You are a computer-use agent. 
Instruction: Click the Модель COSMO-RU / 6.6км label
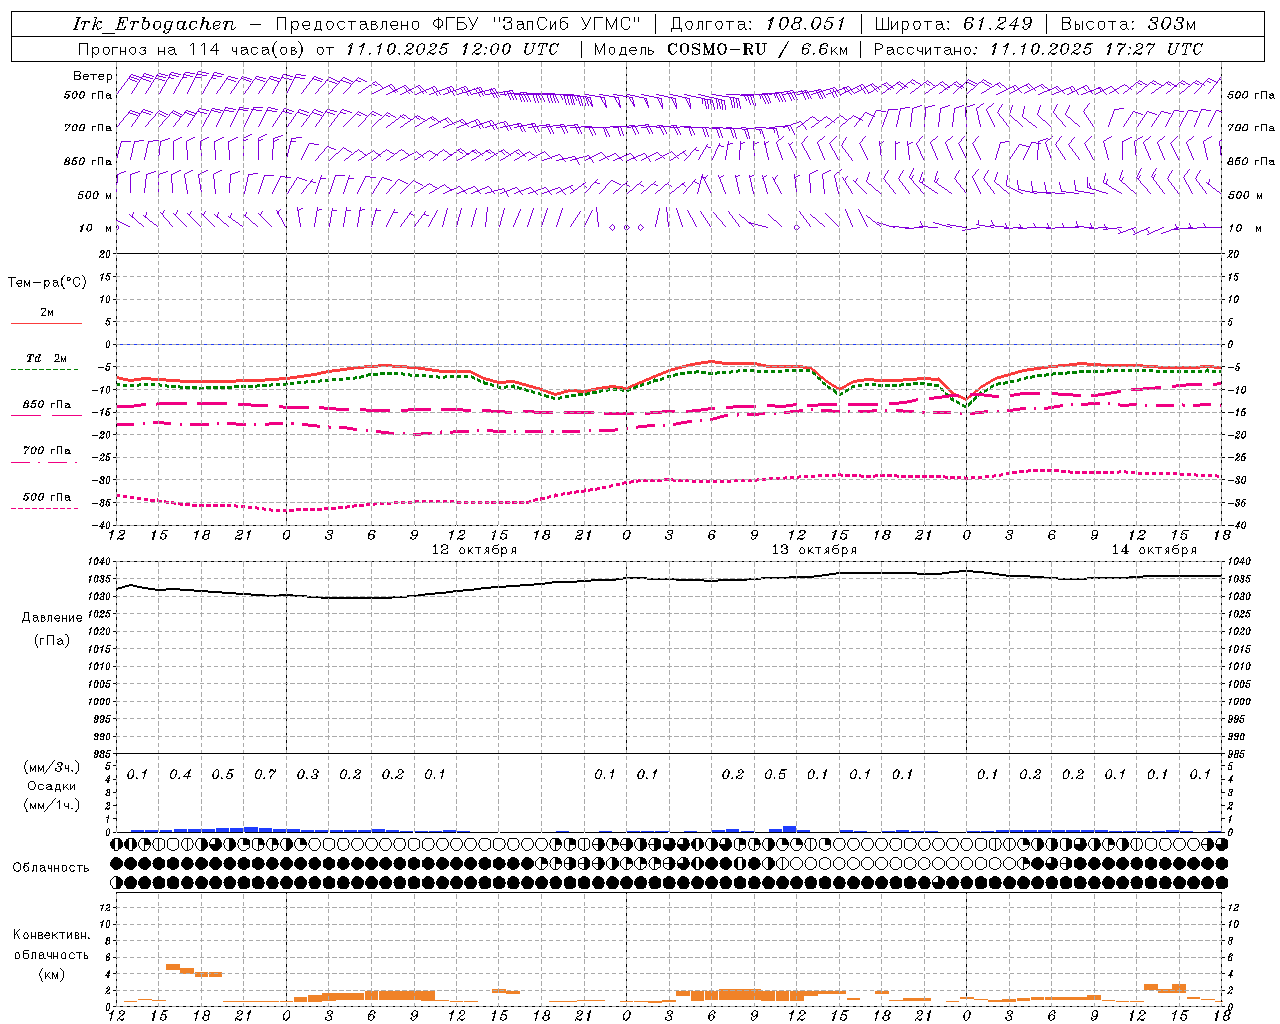(x=721, y=49)
